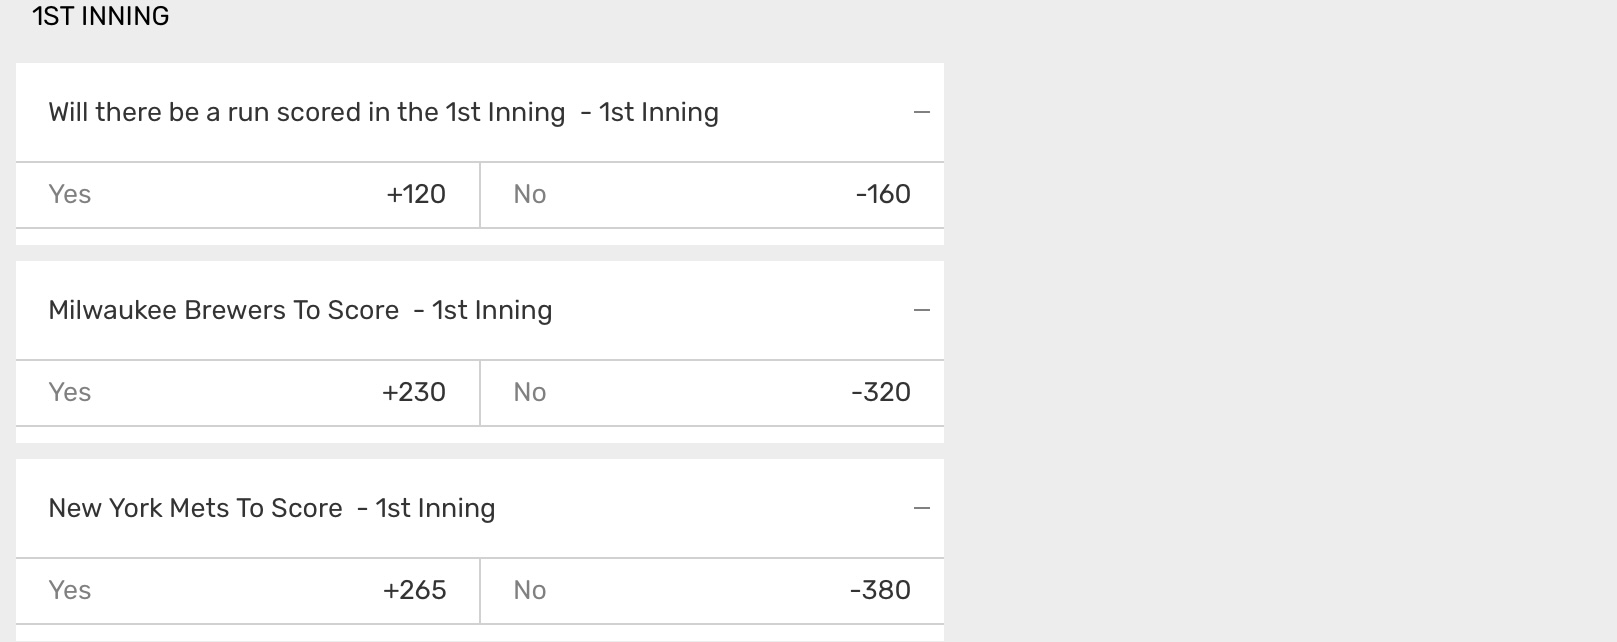Click the 1ST INNING section heading
The width and height of the screenshot is (1617, 642).
(101, 17)
